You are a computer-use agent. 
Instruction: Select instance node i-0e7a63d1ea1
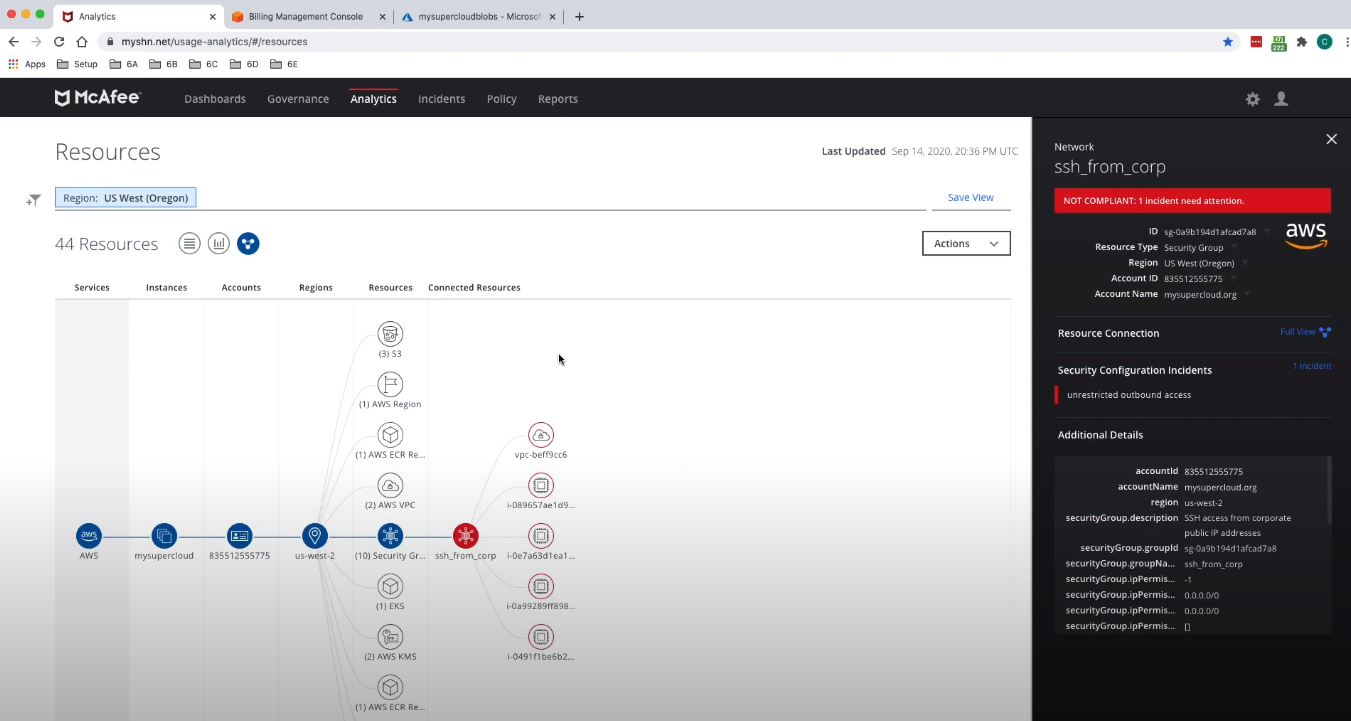(541, 535)
